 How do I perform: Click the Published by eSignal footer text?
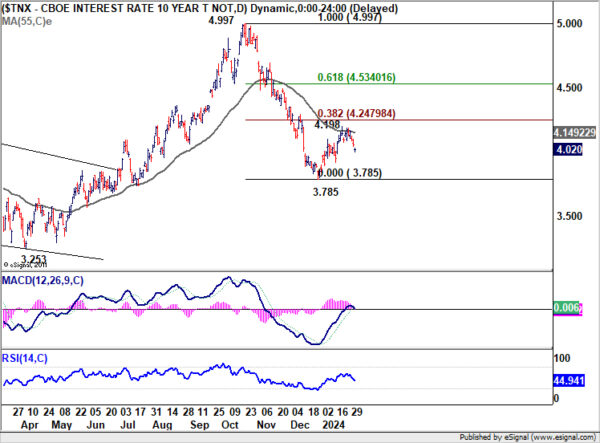coord(528,437)
